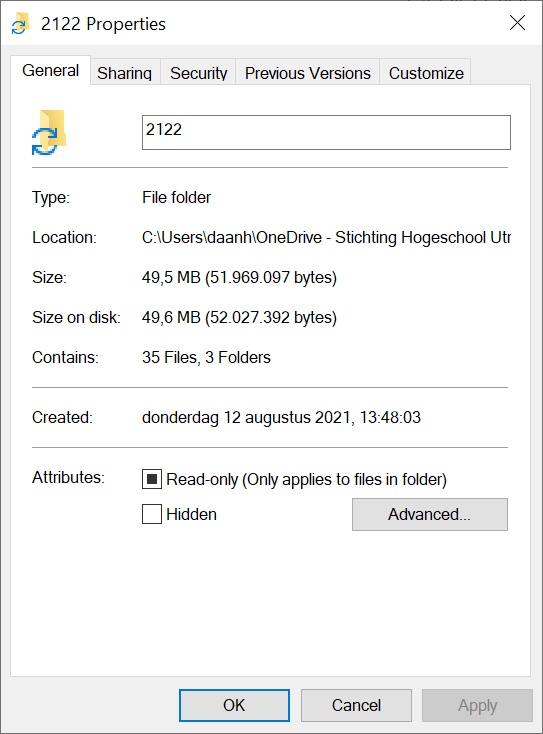Click the Cancel button

[356, 705]
